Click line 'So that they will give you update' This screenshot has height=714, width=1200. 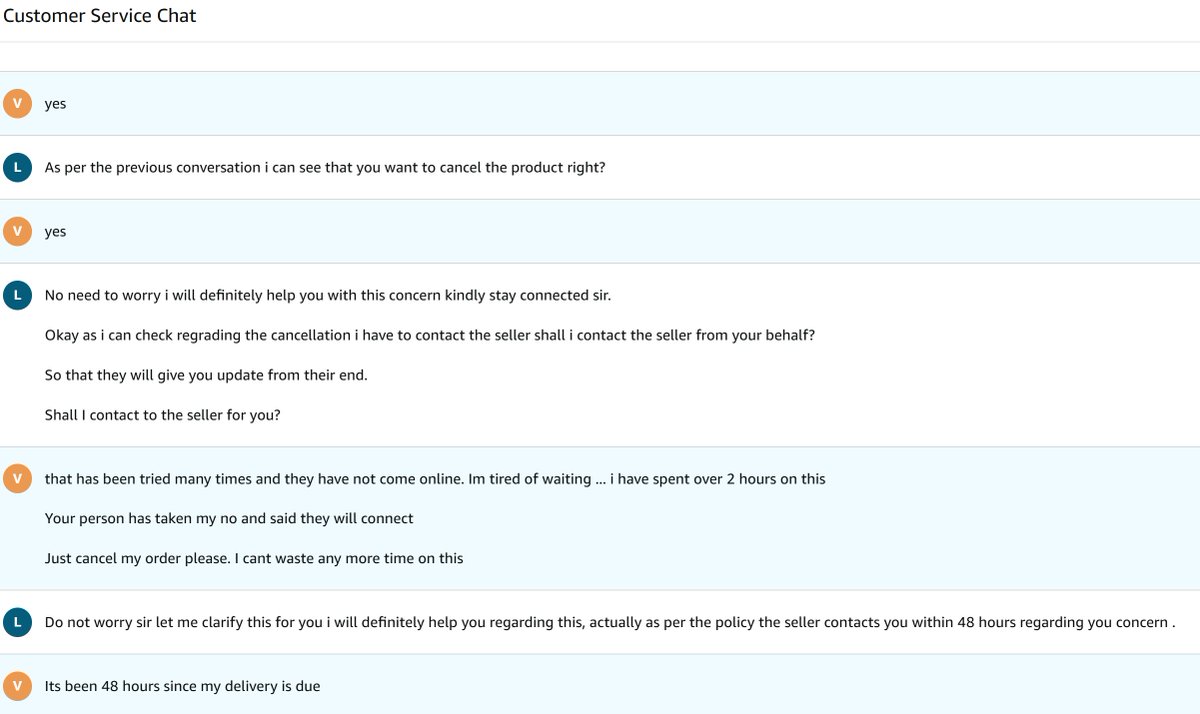pyautogui.click(x=206, y=376)
